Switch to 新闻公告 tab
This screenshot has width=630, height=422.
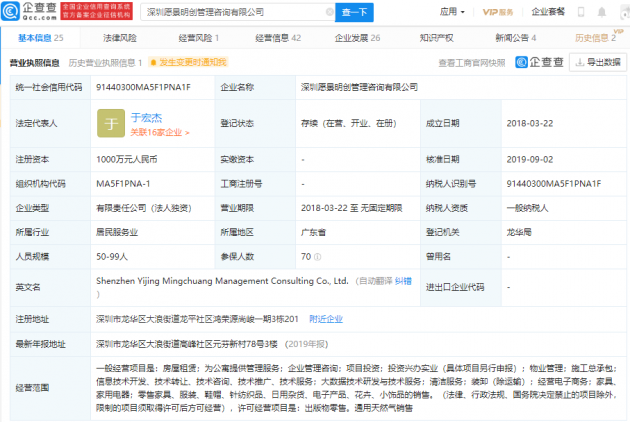coord(515,38)
